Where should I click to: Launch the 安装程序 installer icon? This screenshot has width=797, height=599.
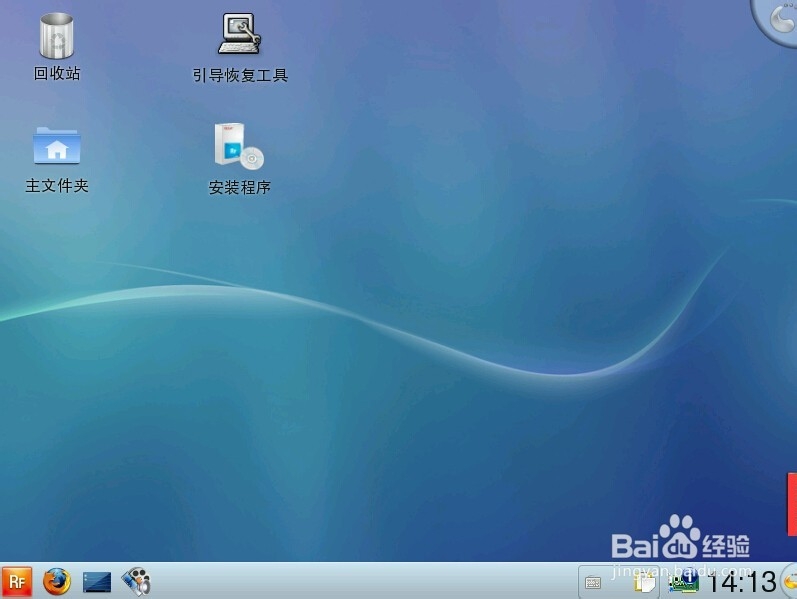tap(239, 146)
